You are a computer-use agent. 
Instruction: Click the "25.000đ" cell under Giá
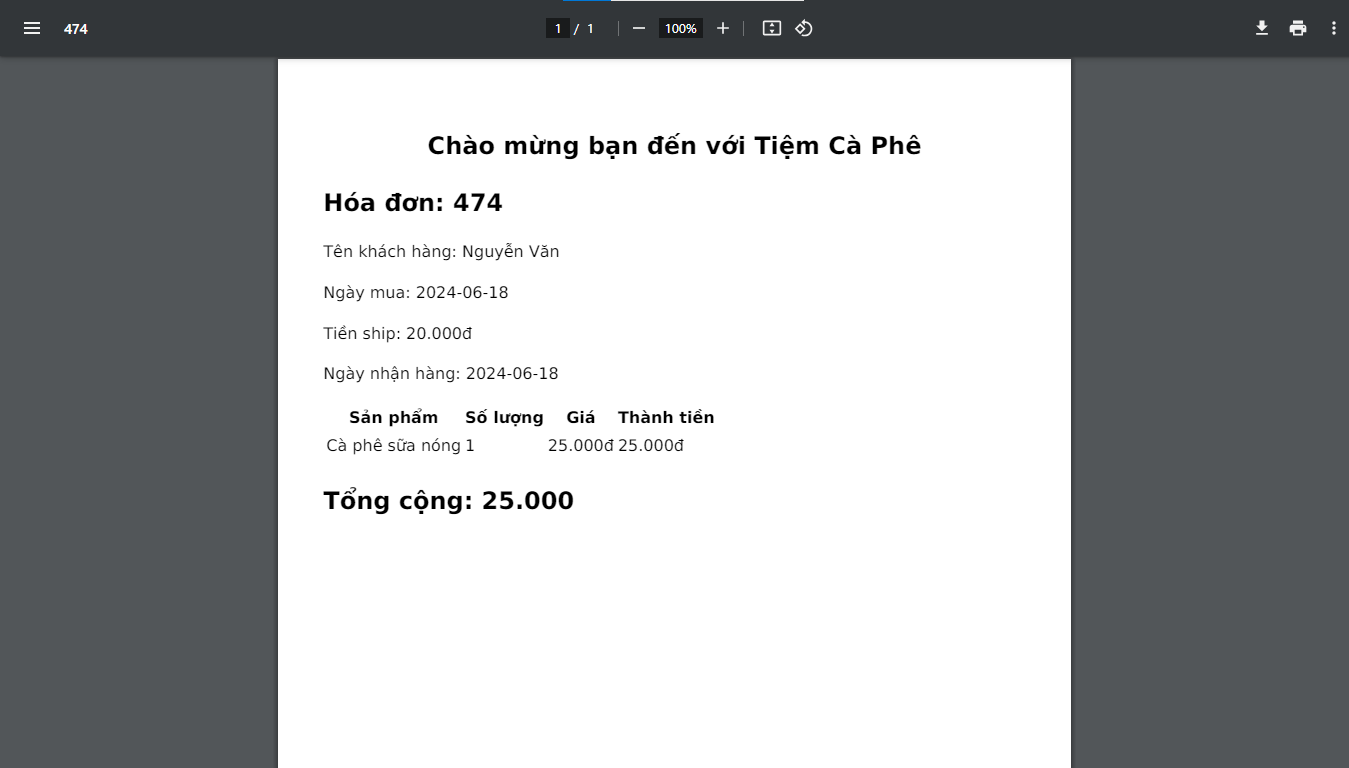tap(581, 446)
